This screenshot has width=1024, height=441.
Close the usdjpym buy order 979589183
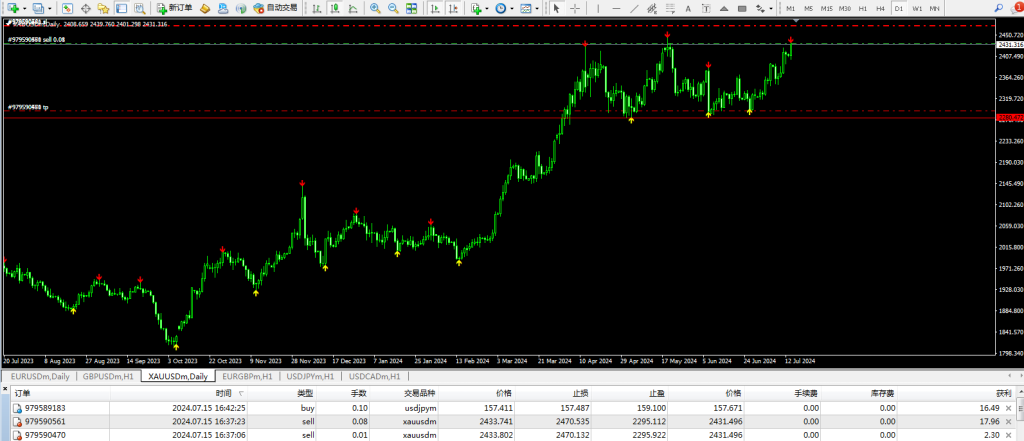pyautogui.click(x=1016, y=408)
